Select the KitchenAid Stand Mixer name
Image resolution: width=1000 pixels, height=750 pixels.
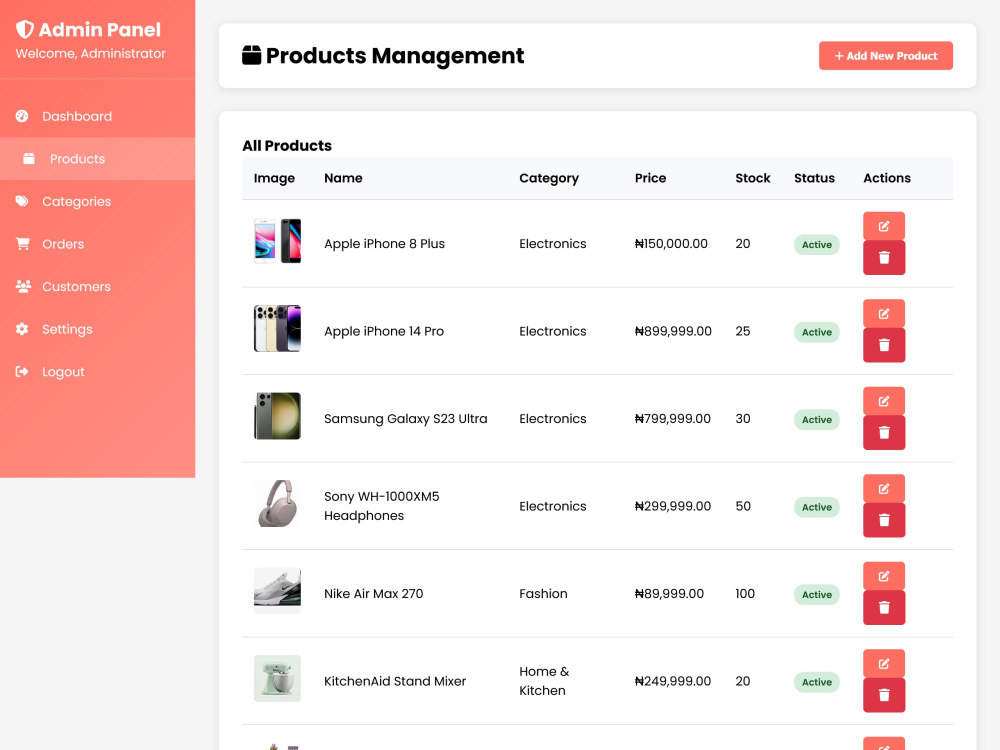pos(395,681)
